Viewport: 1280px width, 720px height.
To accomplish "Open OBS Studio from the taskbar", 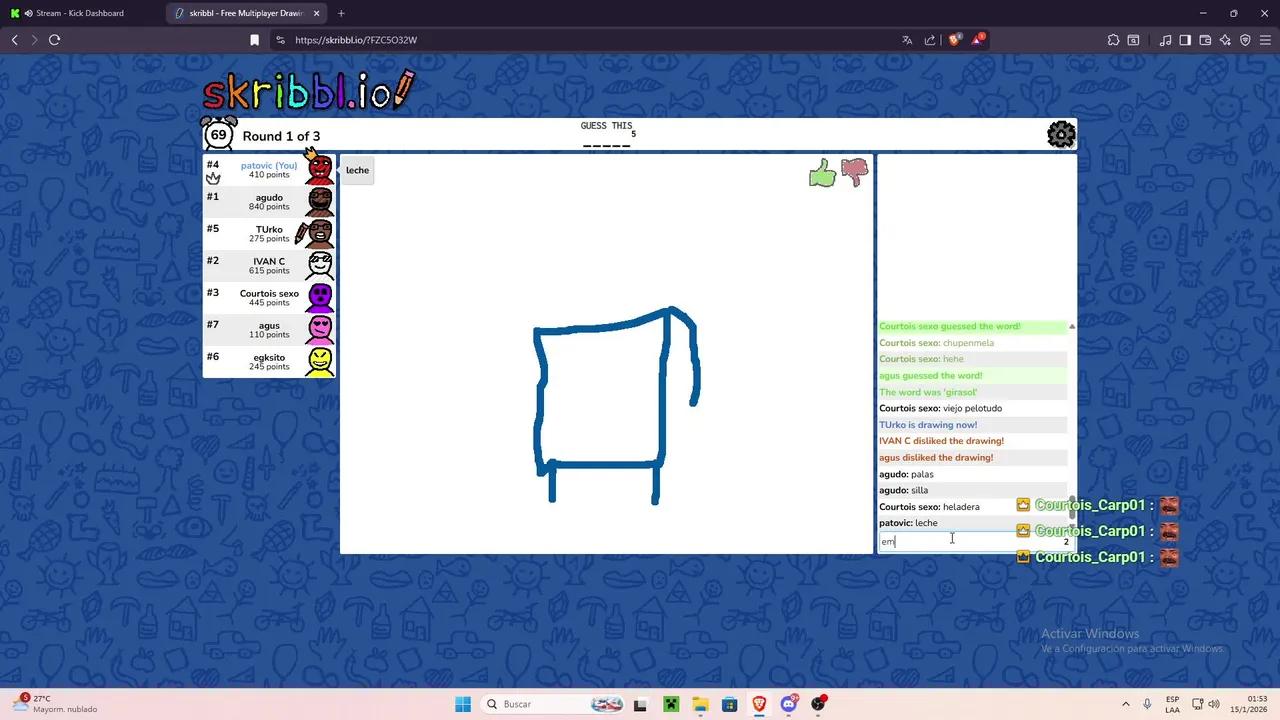I will click(x=817, y=704).
